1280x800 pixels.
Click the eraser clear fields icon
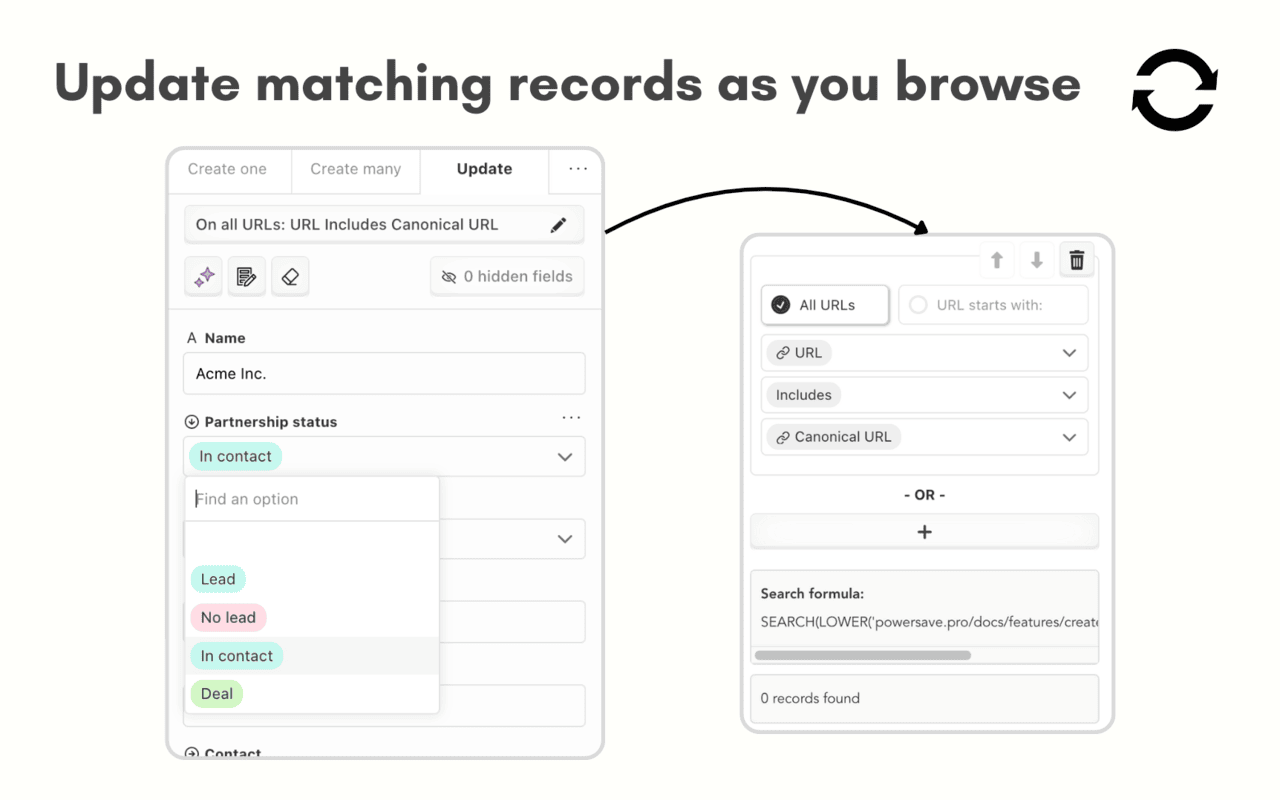coord(290,277)
